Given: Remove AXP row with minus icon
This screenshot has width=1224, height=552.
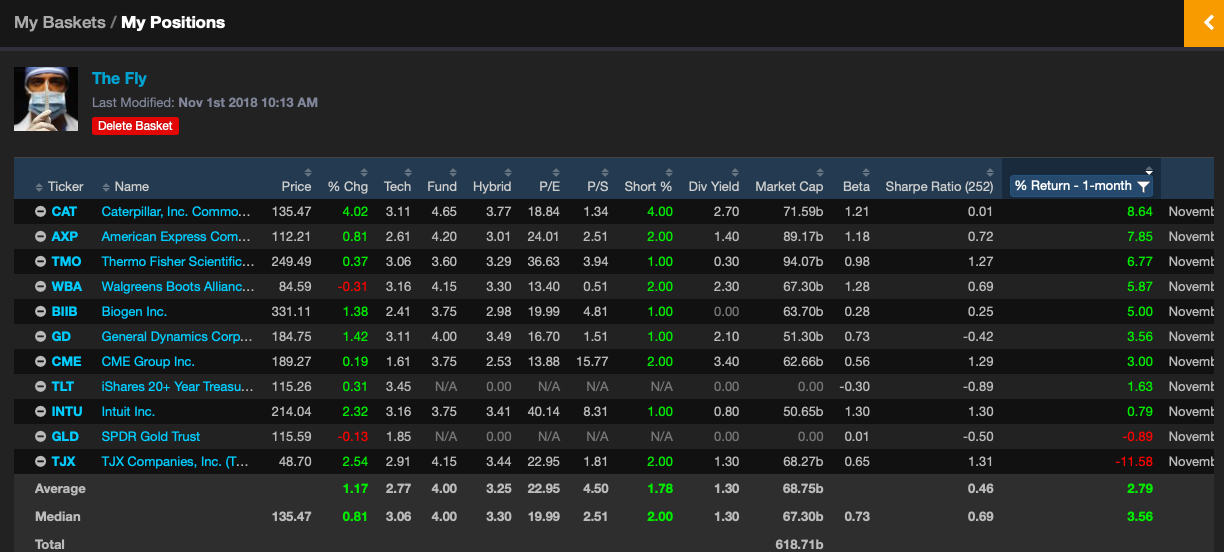Looking at the screenshot, I should pos(40,237).
